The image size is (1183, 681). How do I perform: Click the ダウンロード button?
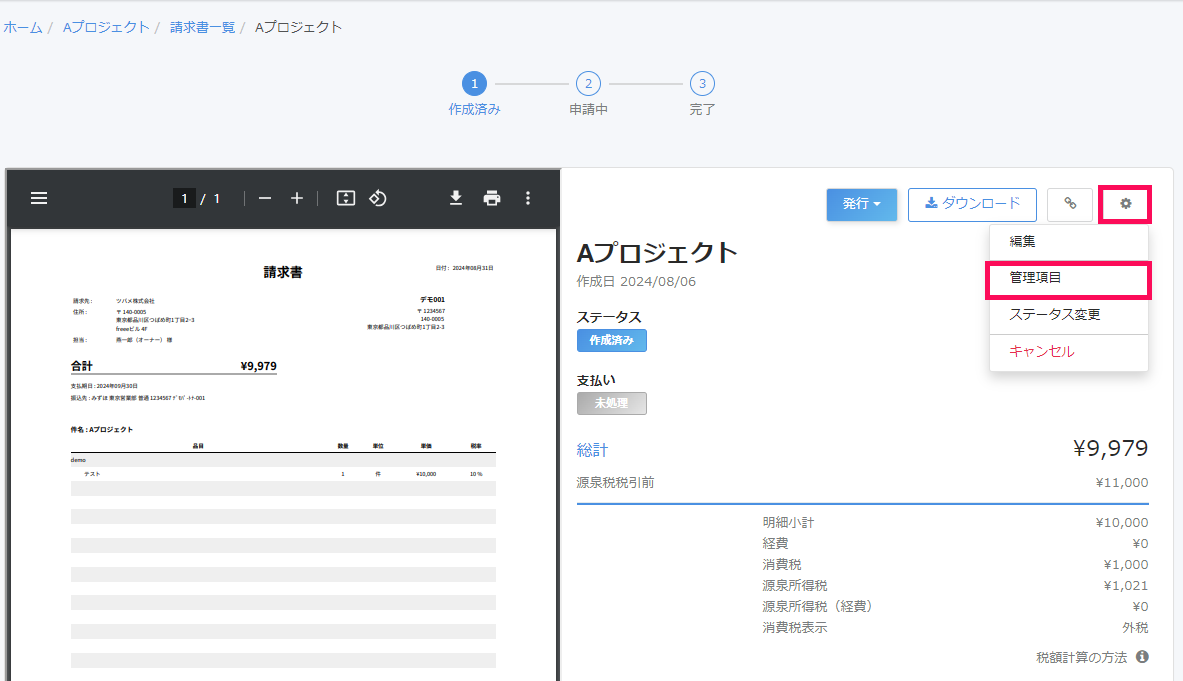972,204
